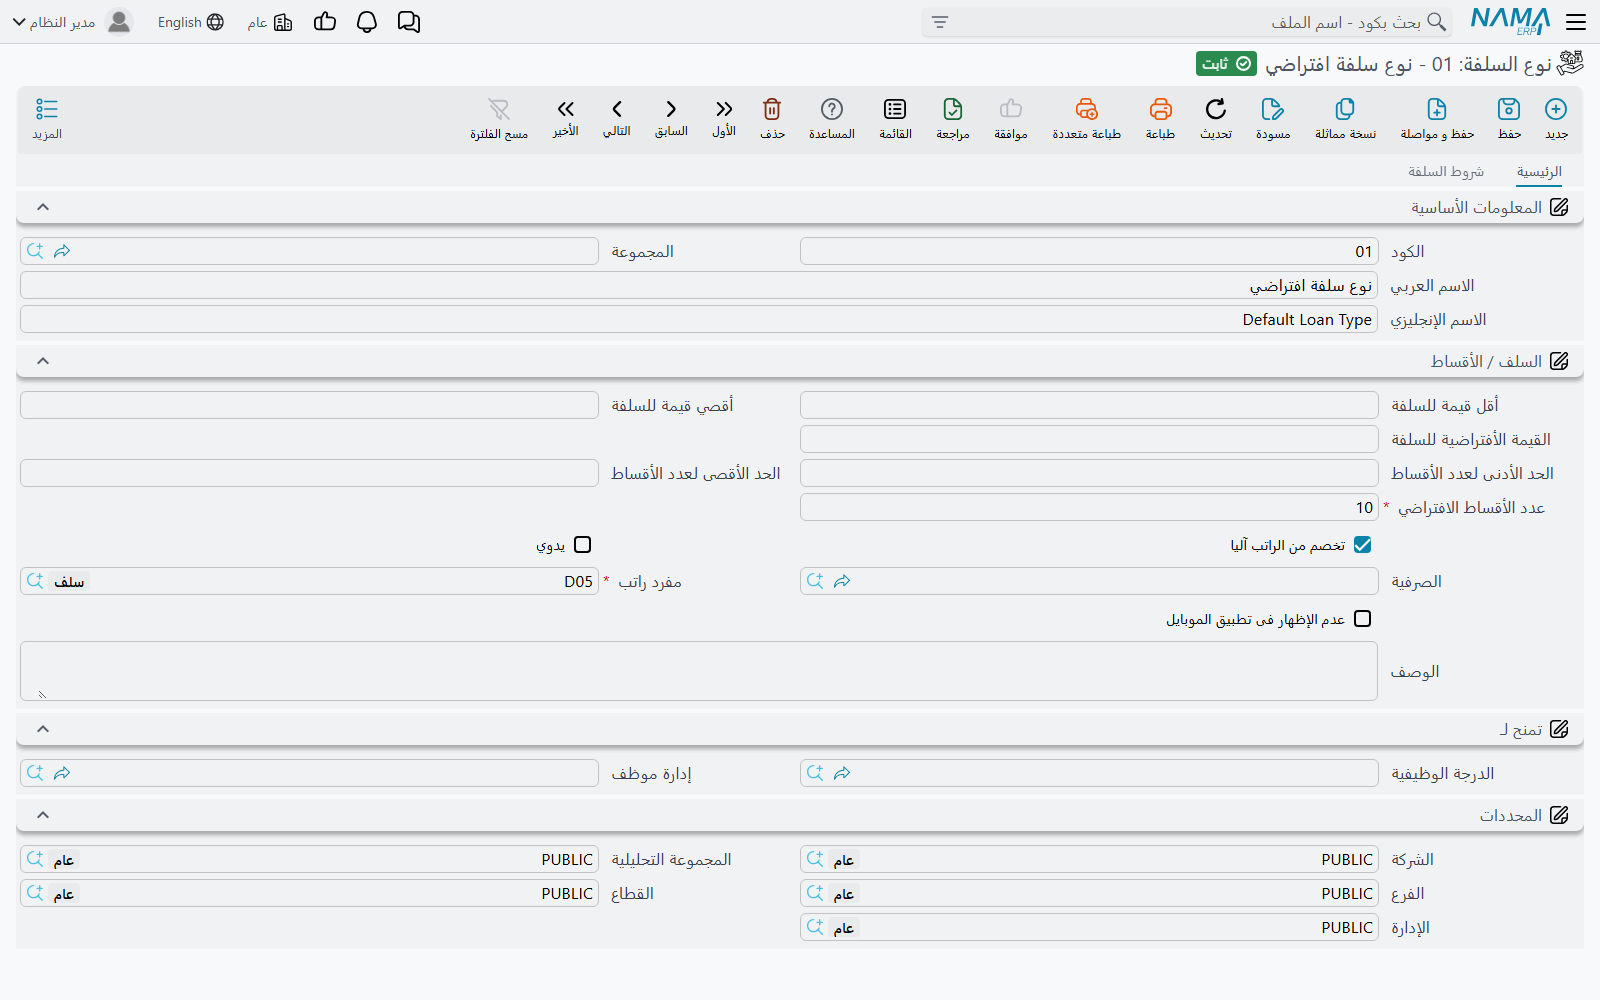1600x1000 pixels.
Task: Collapse the المعلومات الأساسية section
Action: (x=43, y=207)
